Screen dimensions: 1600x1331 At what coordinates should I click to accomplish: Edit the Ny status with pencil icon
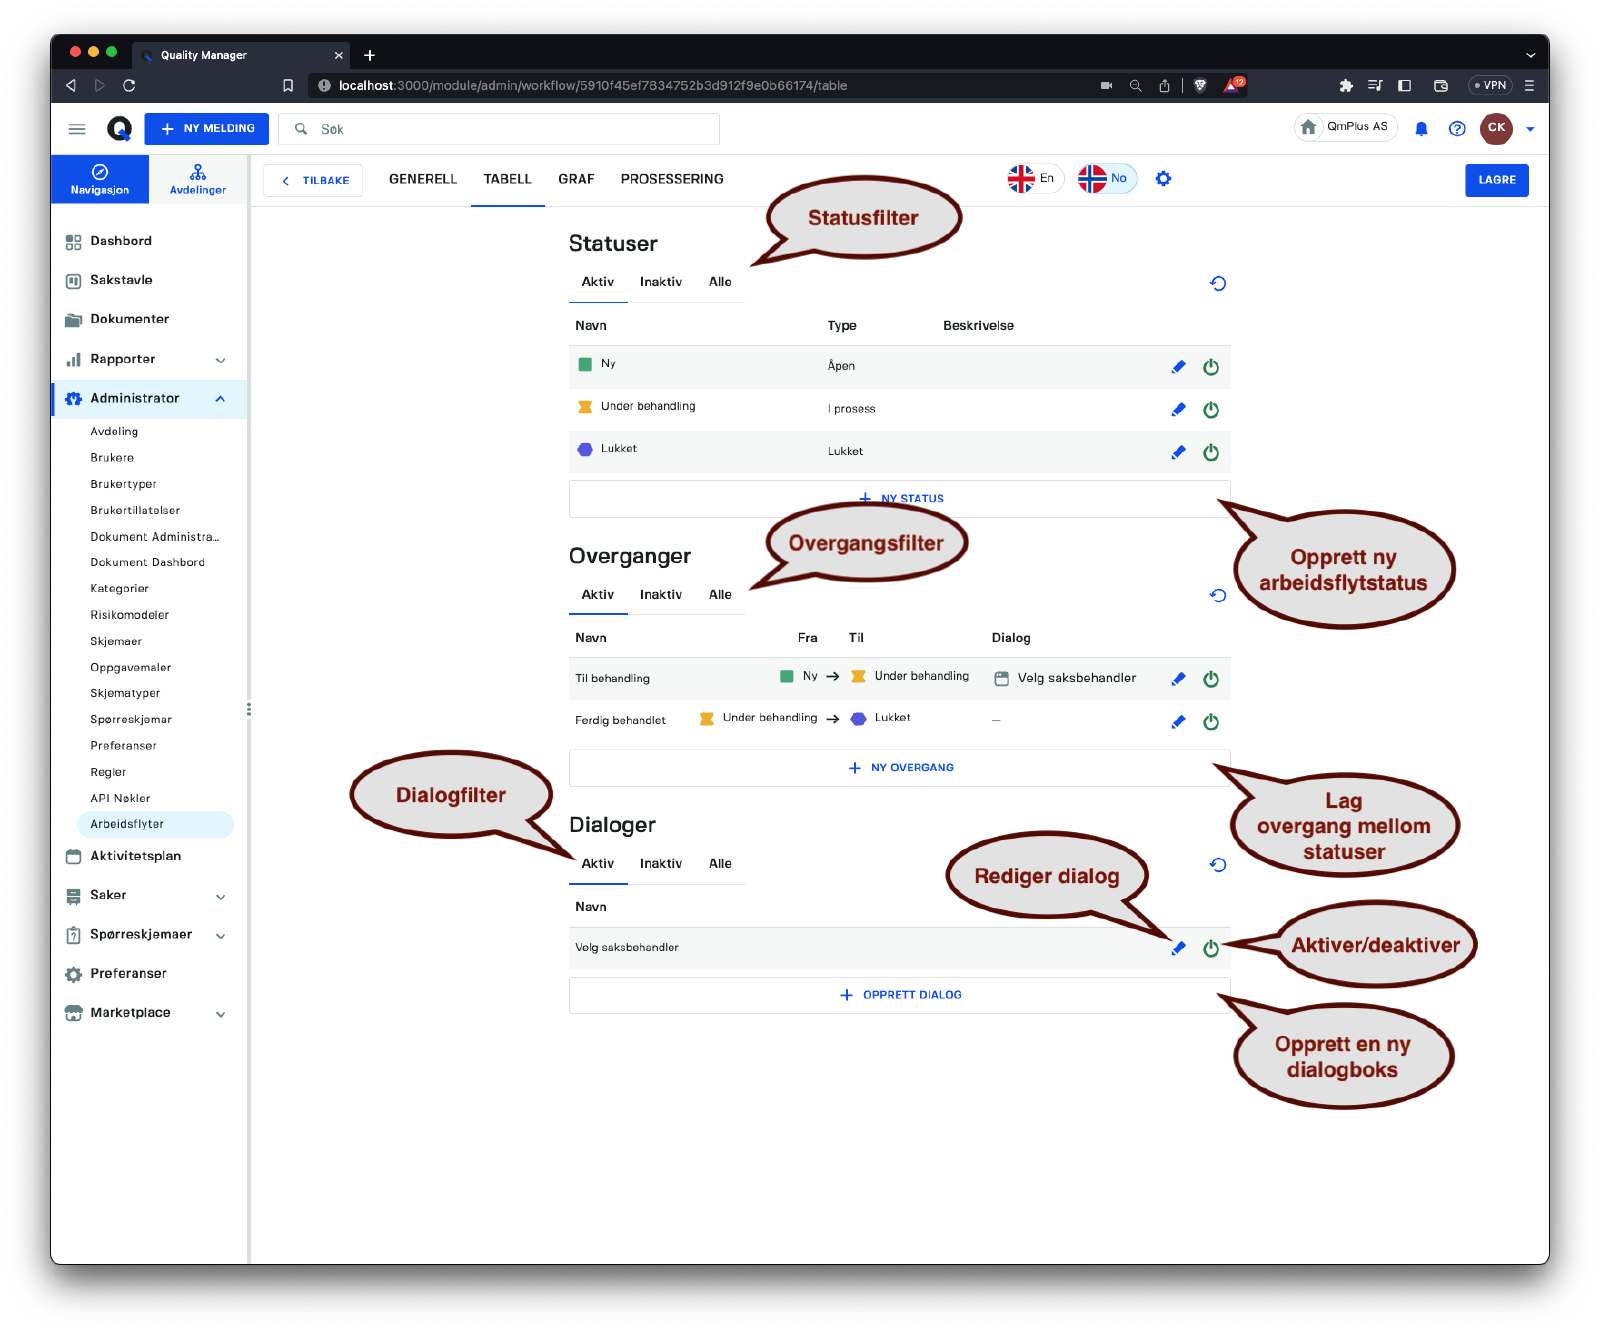pyautogui.click(x=1178, y=367)
